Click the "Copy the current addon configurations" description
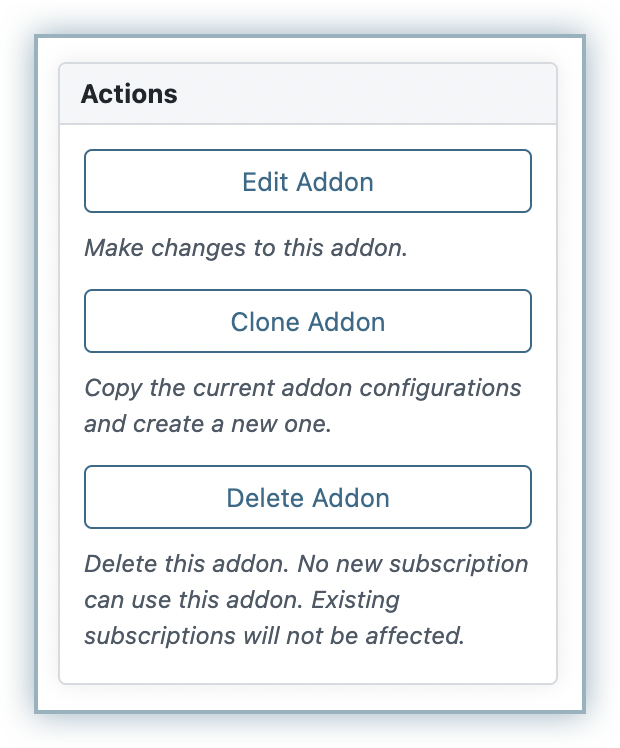620x748 pixels. click(302, 388)
